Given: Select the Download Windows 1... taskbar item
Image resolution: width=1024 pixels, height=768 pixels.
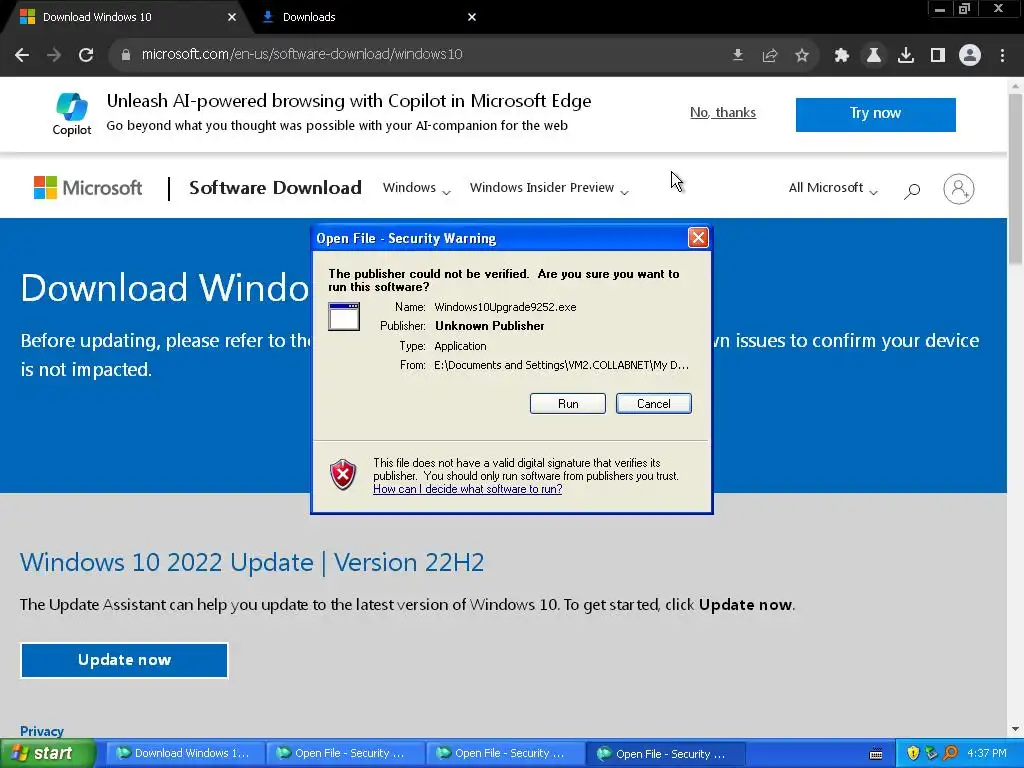Looking at the screenshot, I should [184, 753].
